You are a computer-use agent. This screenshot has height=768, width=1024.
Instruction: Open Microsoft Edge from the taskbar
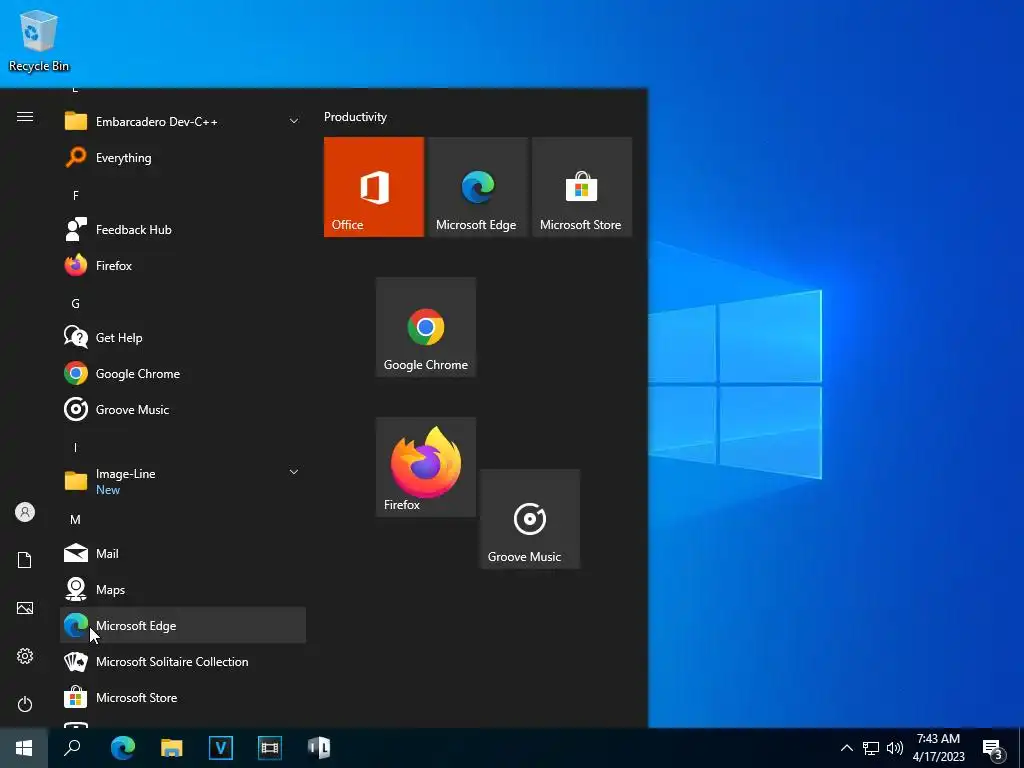122,748
